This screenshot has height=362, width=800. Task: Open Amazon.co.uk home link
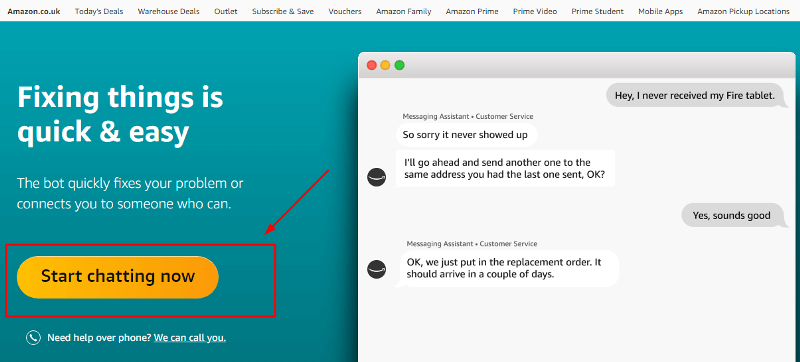pos(34,11)
